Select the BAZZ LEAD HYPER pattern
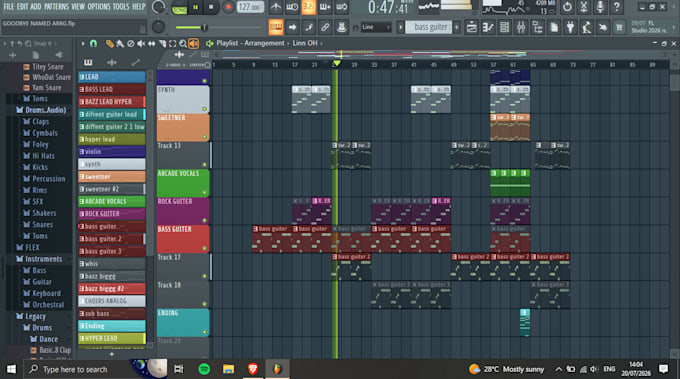 pyautogui.click(x=111, y=101)
